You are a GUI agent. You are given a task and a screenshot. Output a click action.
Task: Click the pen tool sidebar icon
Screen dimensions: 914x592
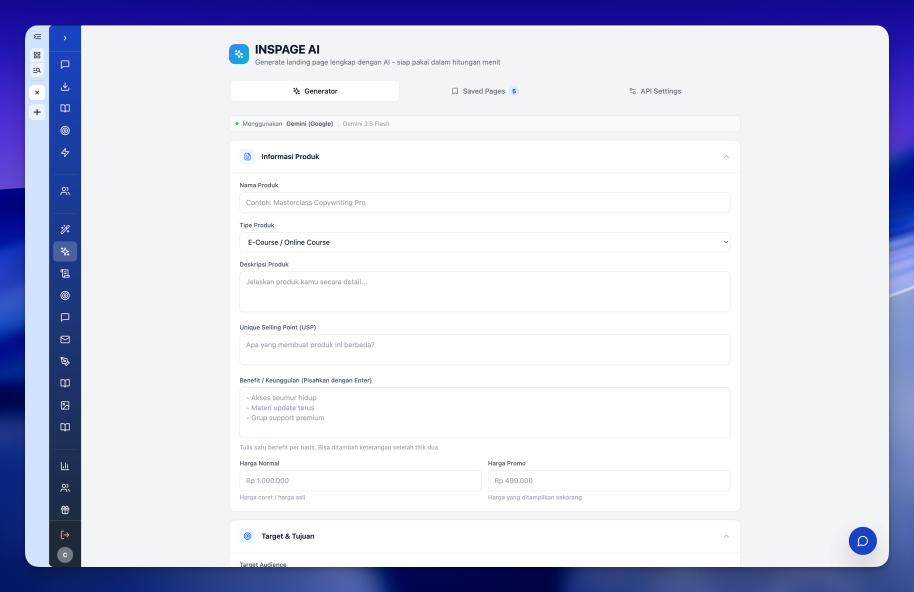coord(65,361)
